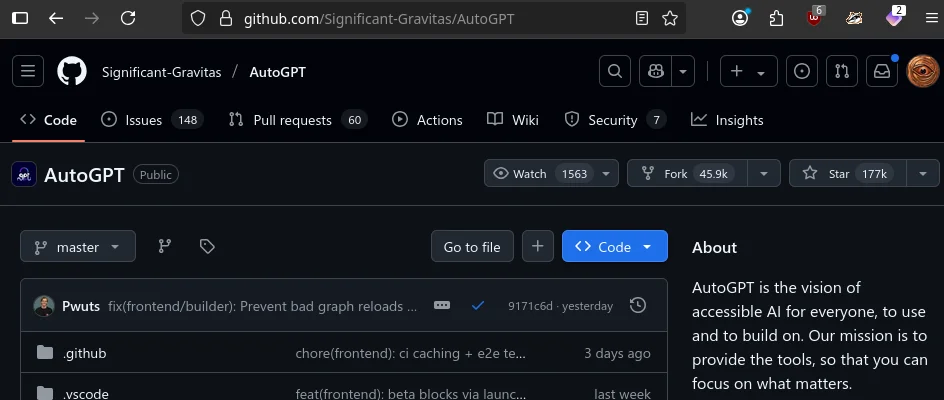The height and width of the screenshot is (400, 944).
Task: Click the AutoGPT repository avatar image
Action: tap(24, 175)
